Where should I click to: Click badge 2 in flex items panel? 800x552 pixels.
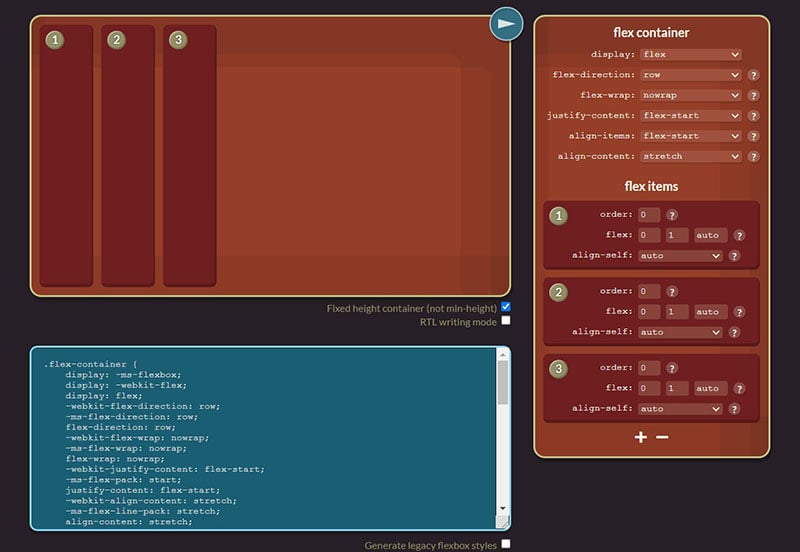[x=558, y=292]
